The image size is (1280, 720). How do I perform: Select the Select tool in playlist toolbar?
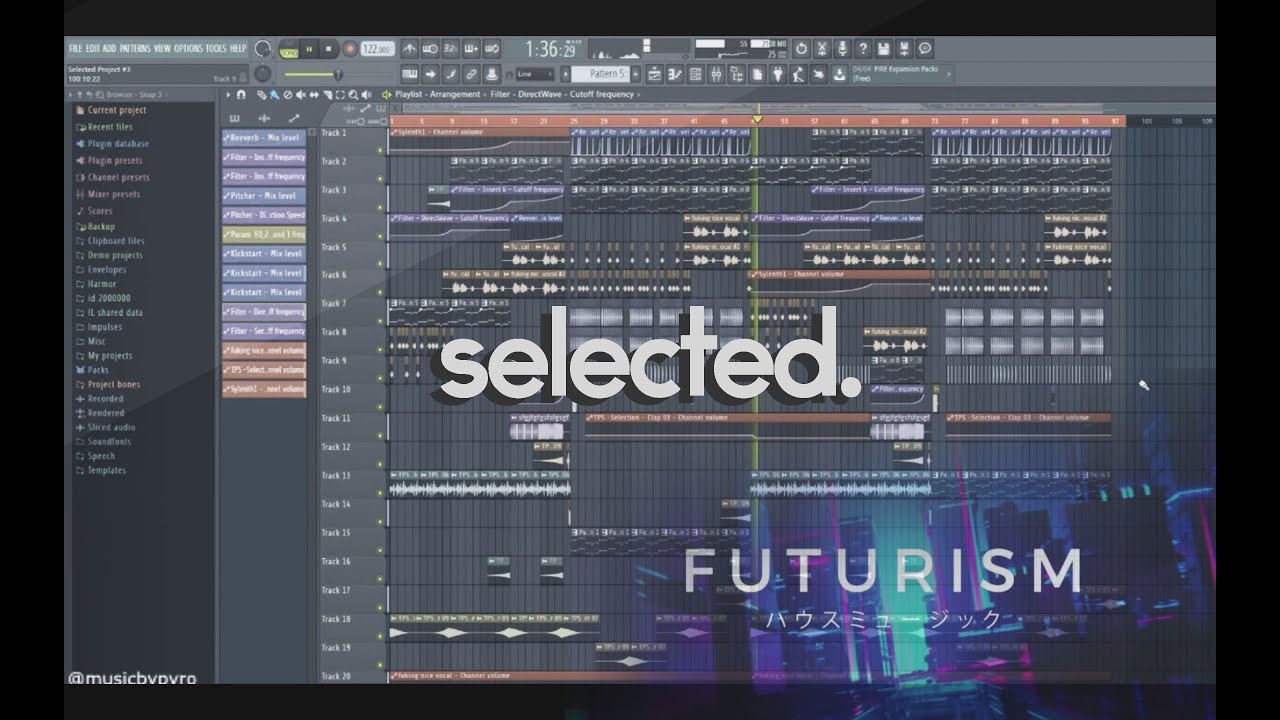[x=340, y=94]
